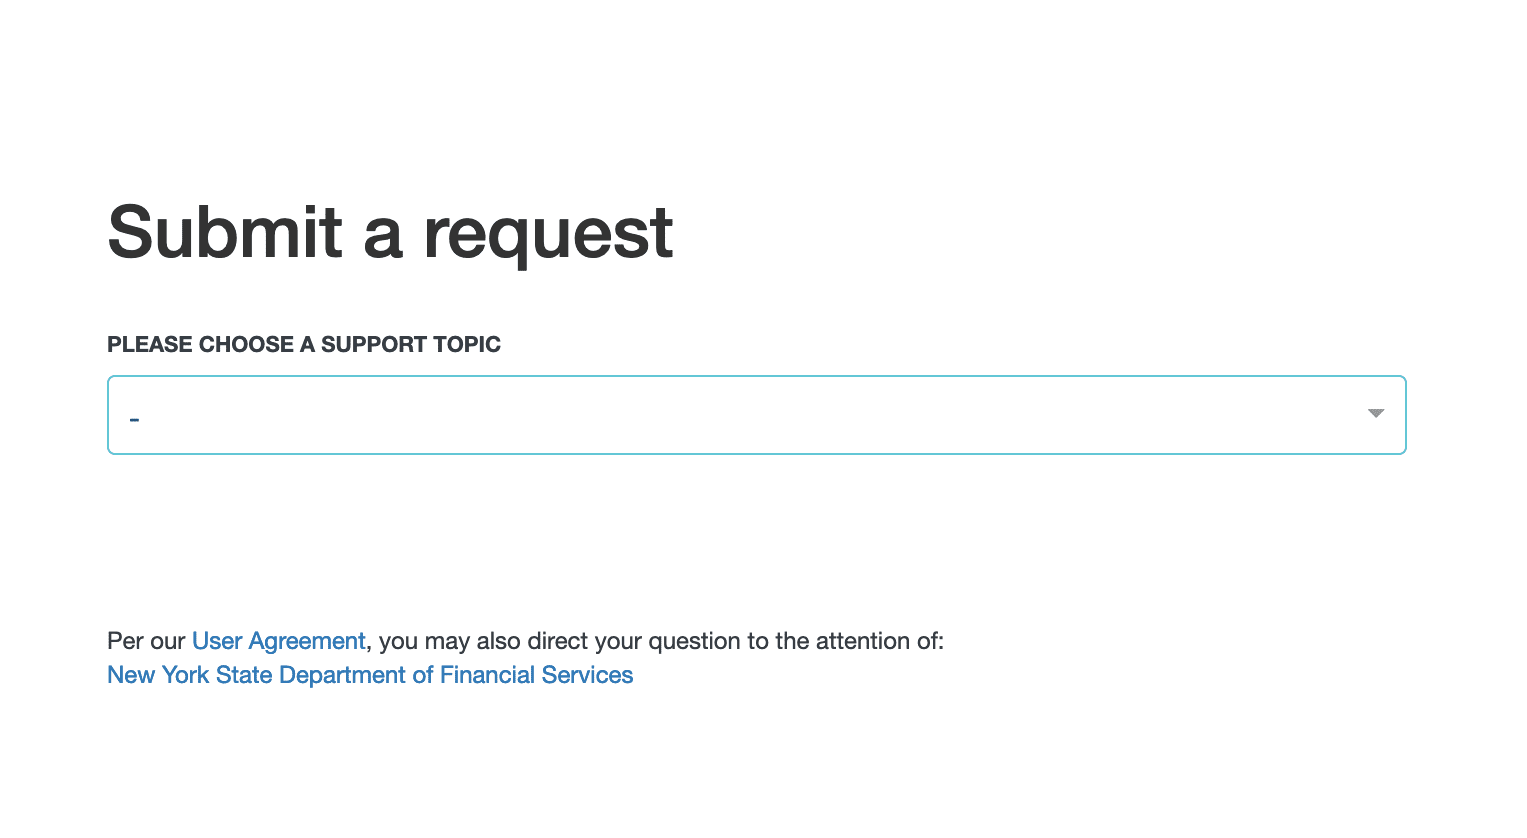
Task: Click 'Department' in the bottom link
Action: pyautogui.click(x=342, y=675)
